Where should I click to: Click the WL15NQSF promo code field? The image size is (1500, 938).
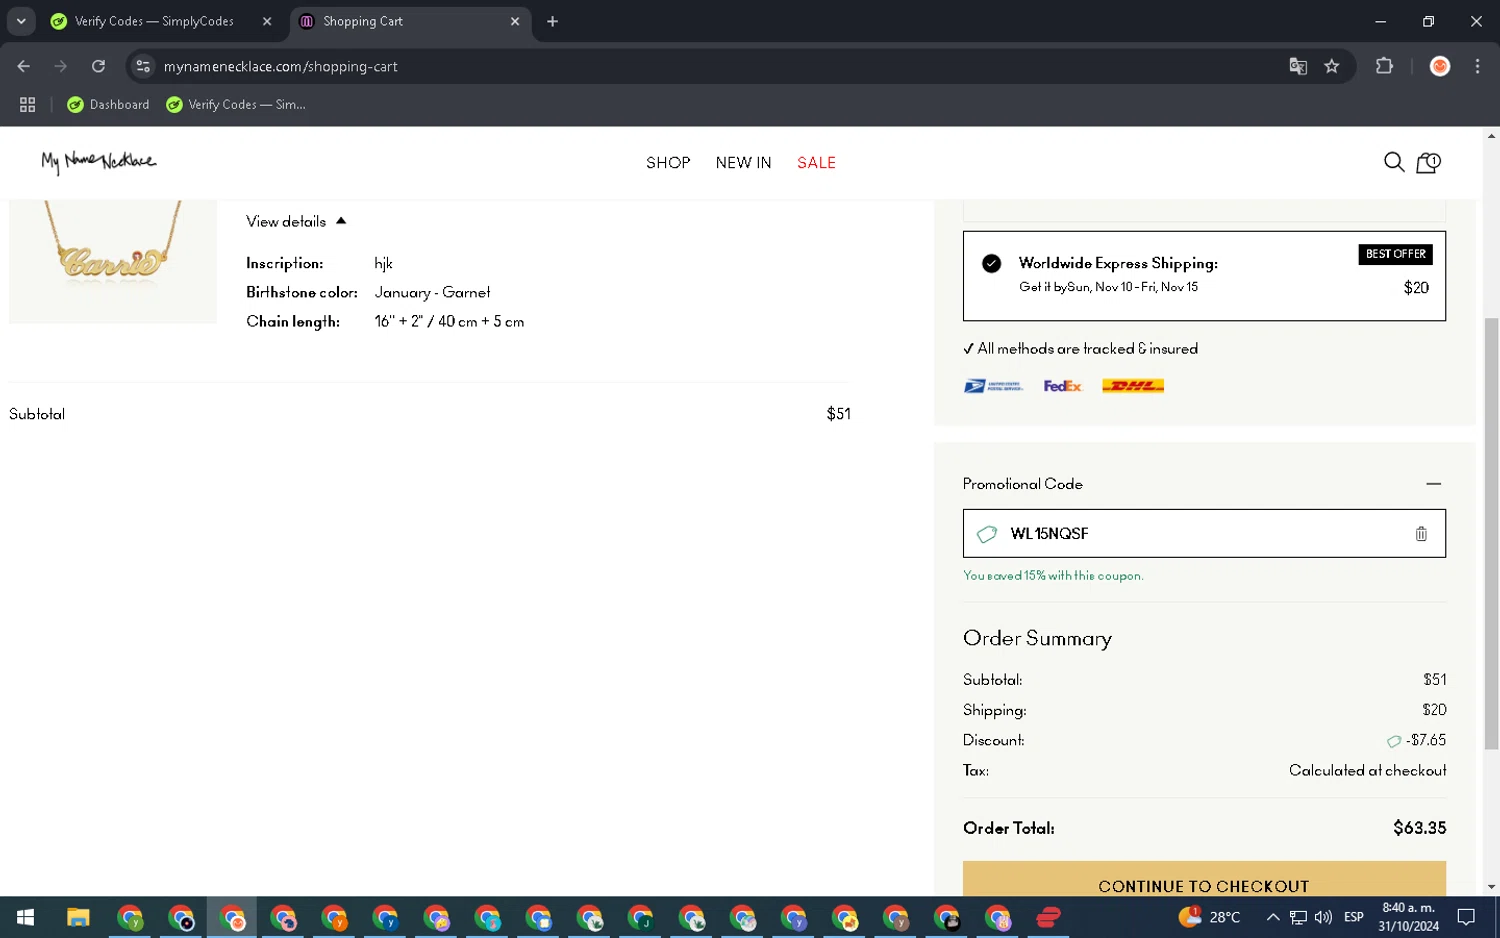click(x=1204, y=534)
